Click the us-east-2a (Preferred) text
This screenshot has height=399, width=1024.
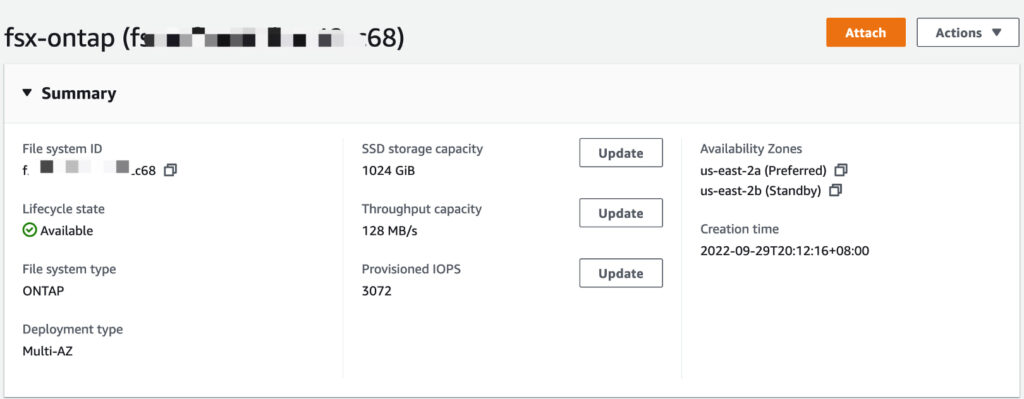tap(763, 170)
